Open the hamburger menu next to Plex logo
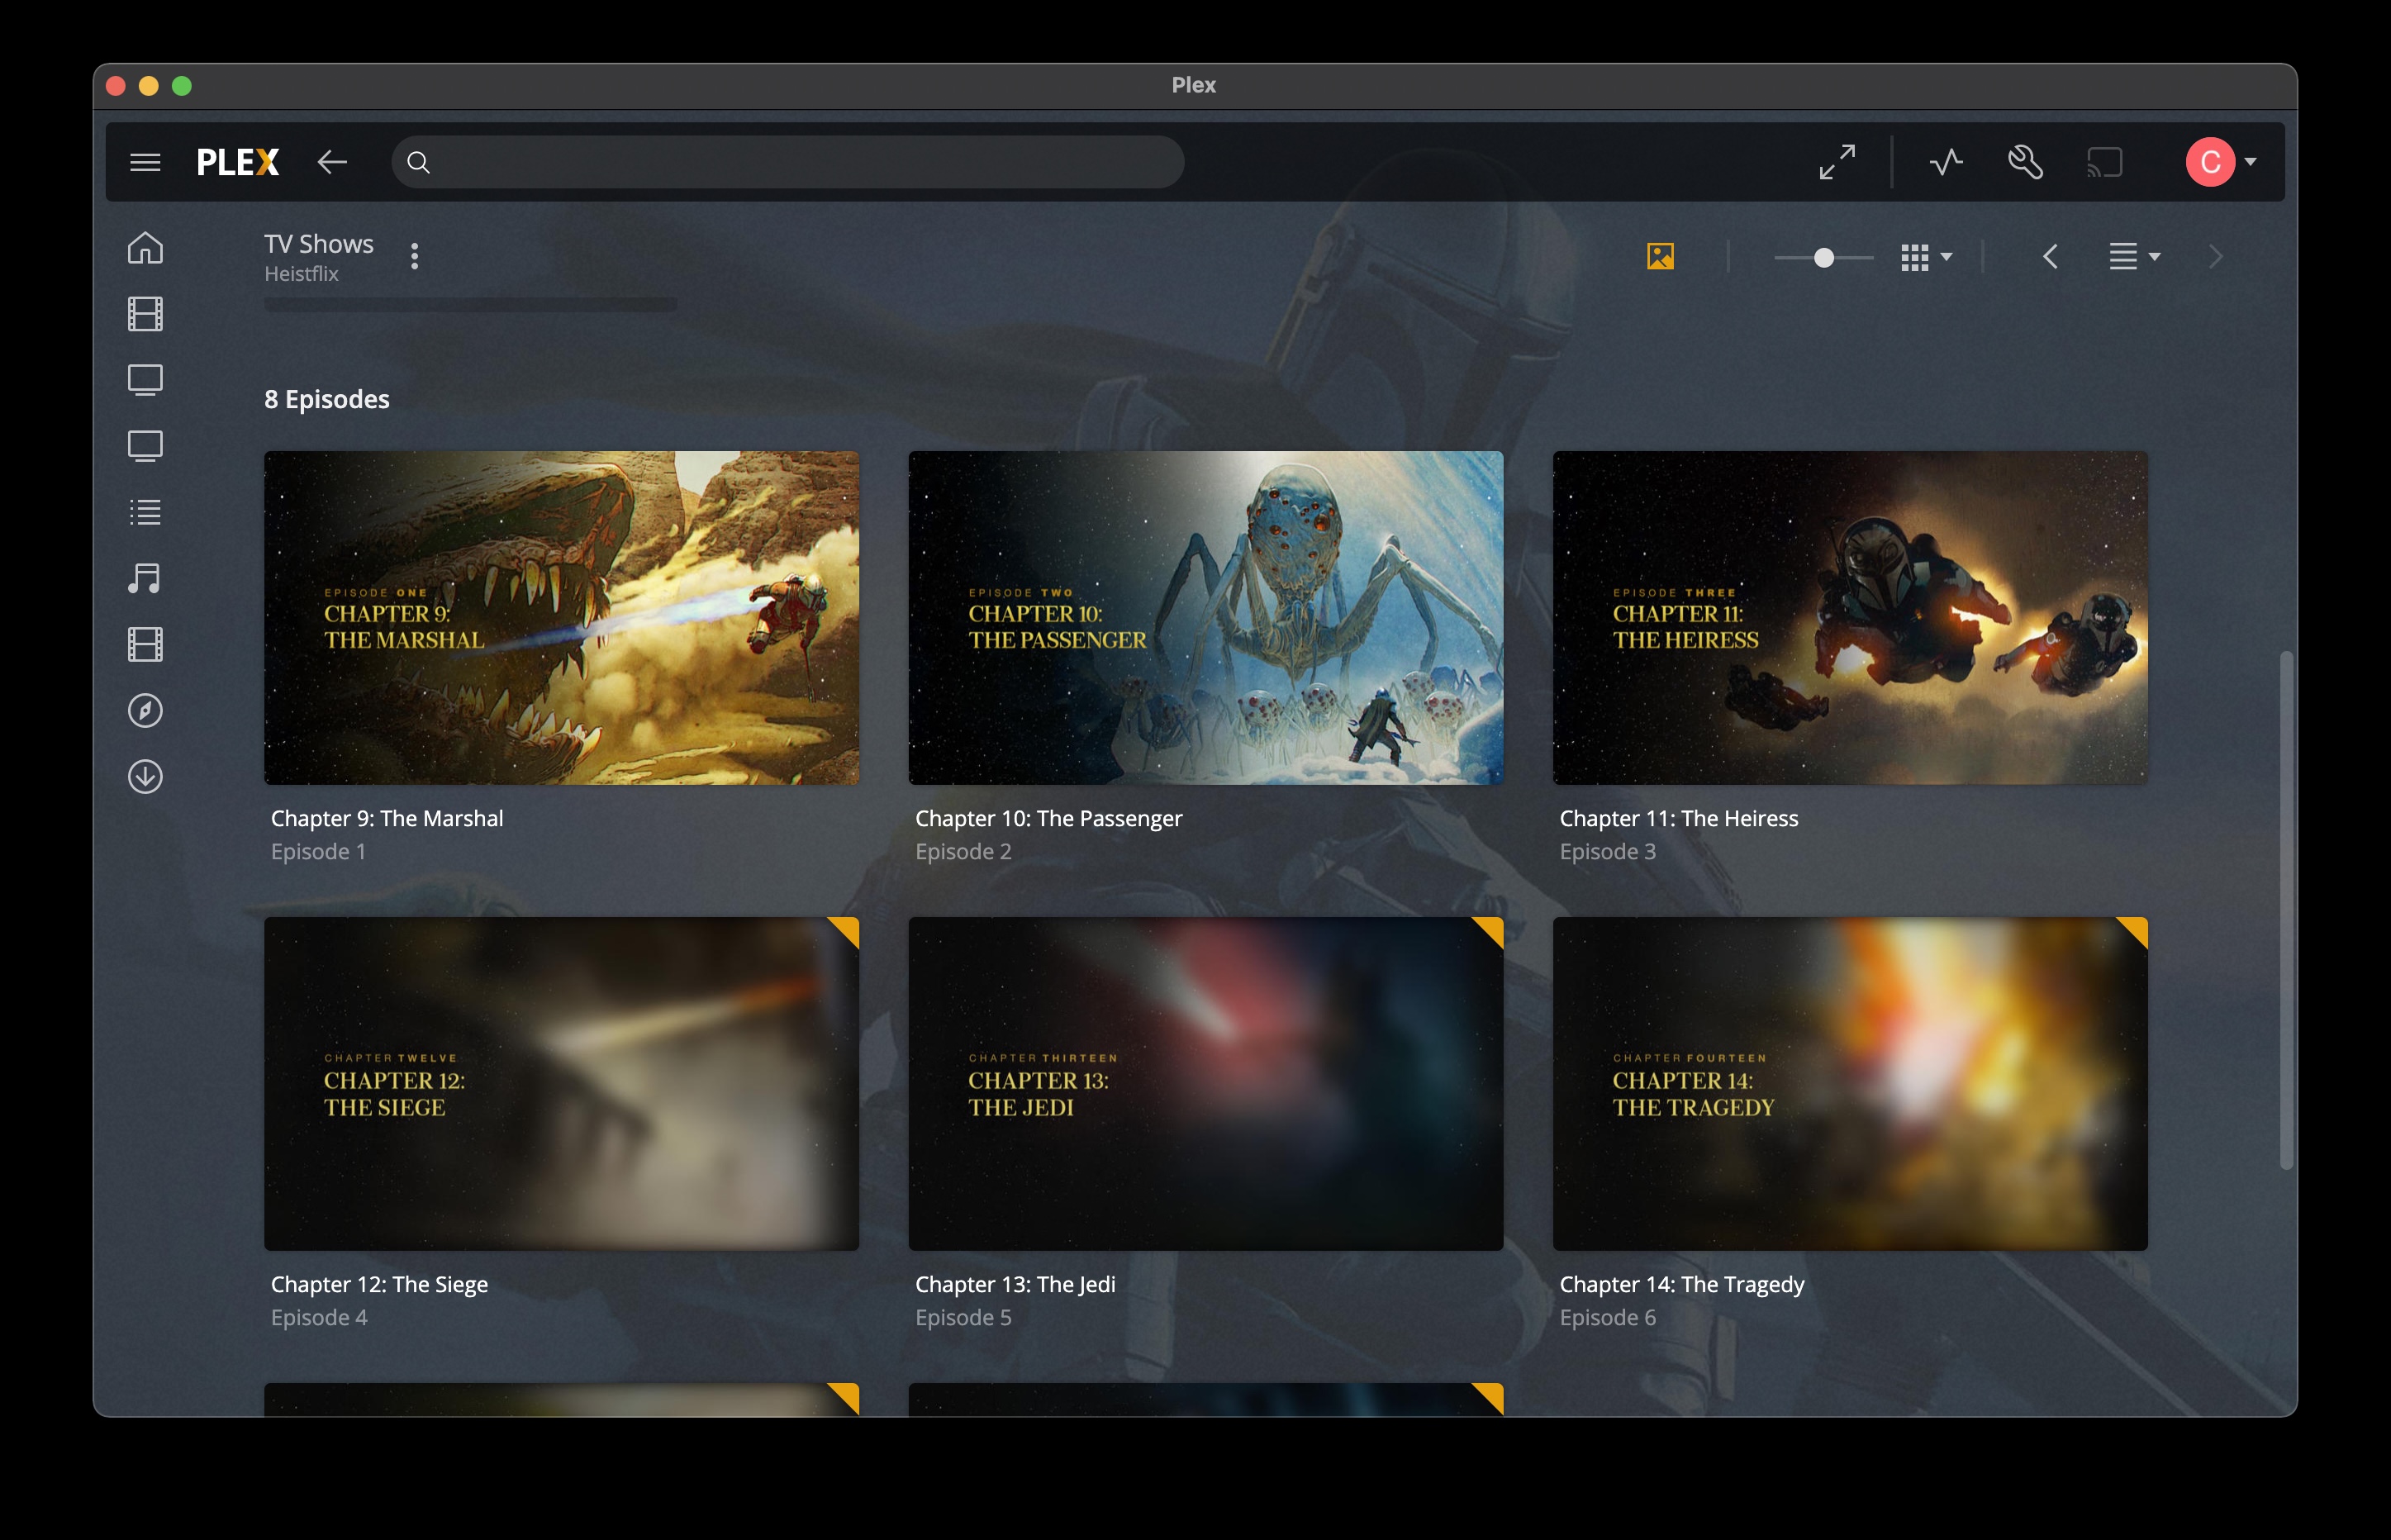The width and height of the screenshot is (2391, 1540). 145,162
